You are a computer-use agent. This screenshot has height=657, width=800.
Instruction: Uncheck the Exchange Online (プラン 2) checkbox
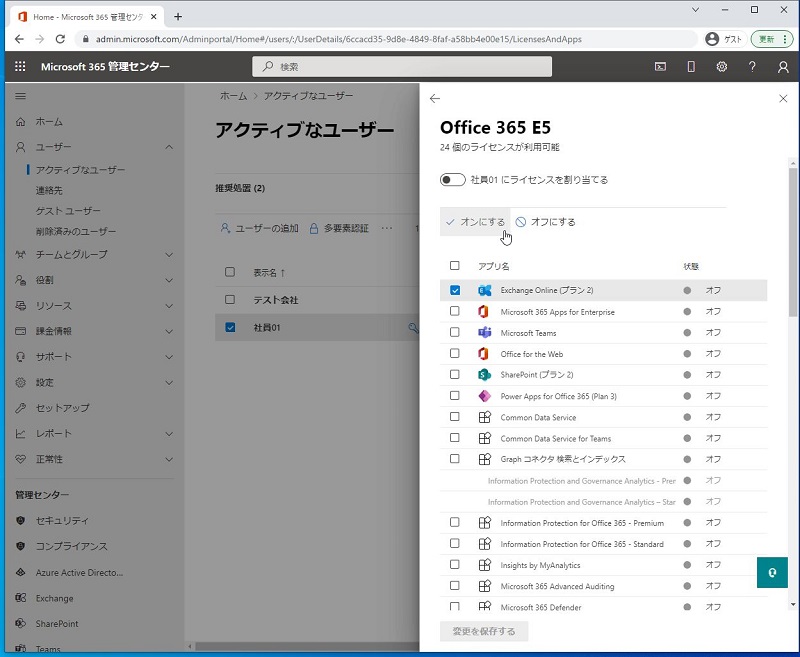coord(455,290)
